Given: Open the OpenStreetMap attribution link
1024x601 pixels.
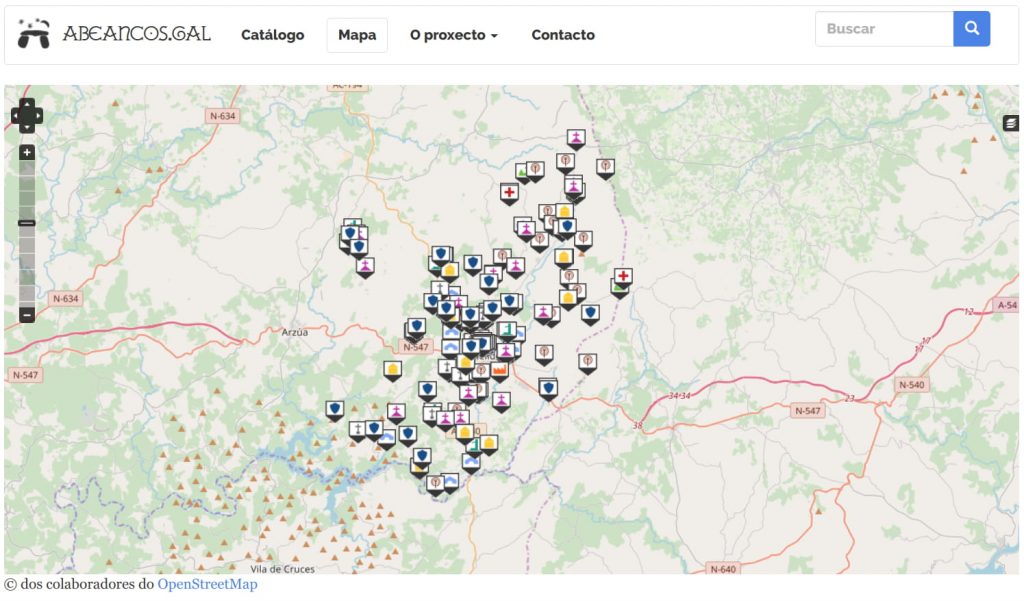Looking at the screenshot, I should click(x=207, y=584).
